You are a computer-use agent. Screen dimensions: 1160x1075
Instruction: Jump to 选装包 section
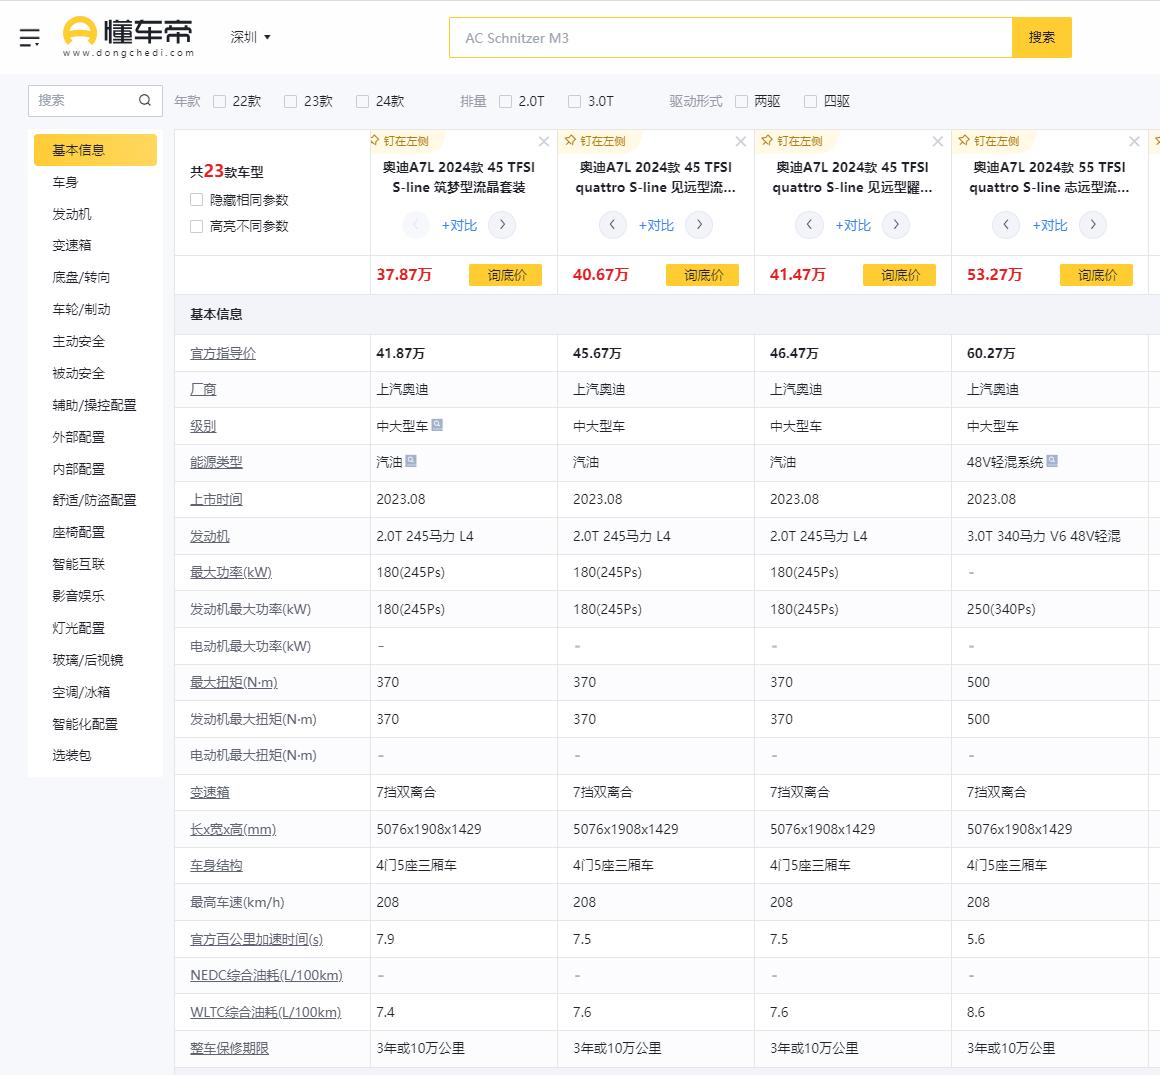coord(72,755)
